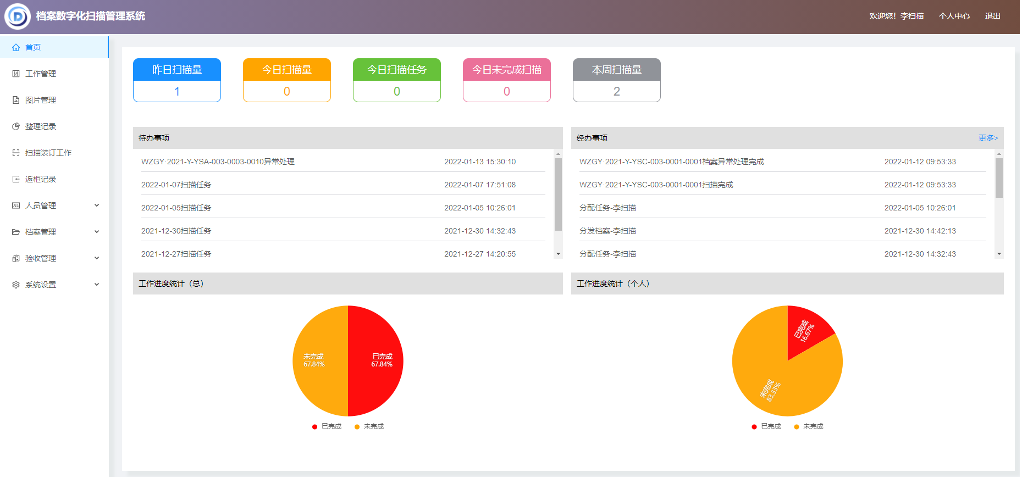1020x477 pixels.
Task: Click the 工作管理 sidebar icon
Action: click(15, 74)
